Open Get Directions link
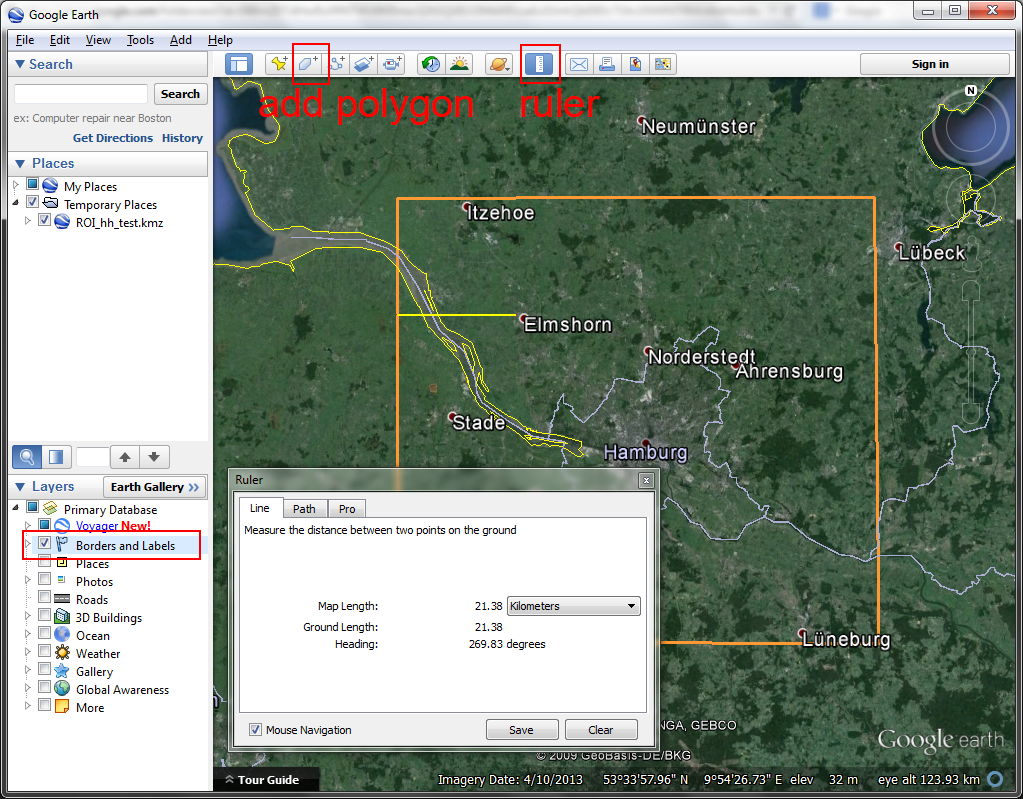Viewport: 1023px width, 799px height. 113,138
